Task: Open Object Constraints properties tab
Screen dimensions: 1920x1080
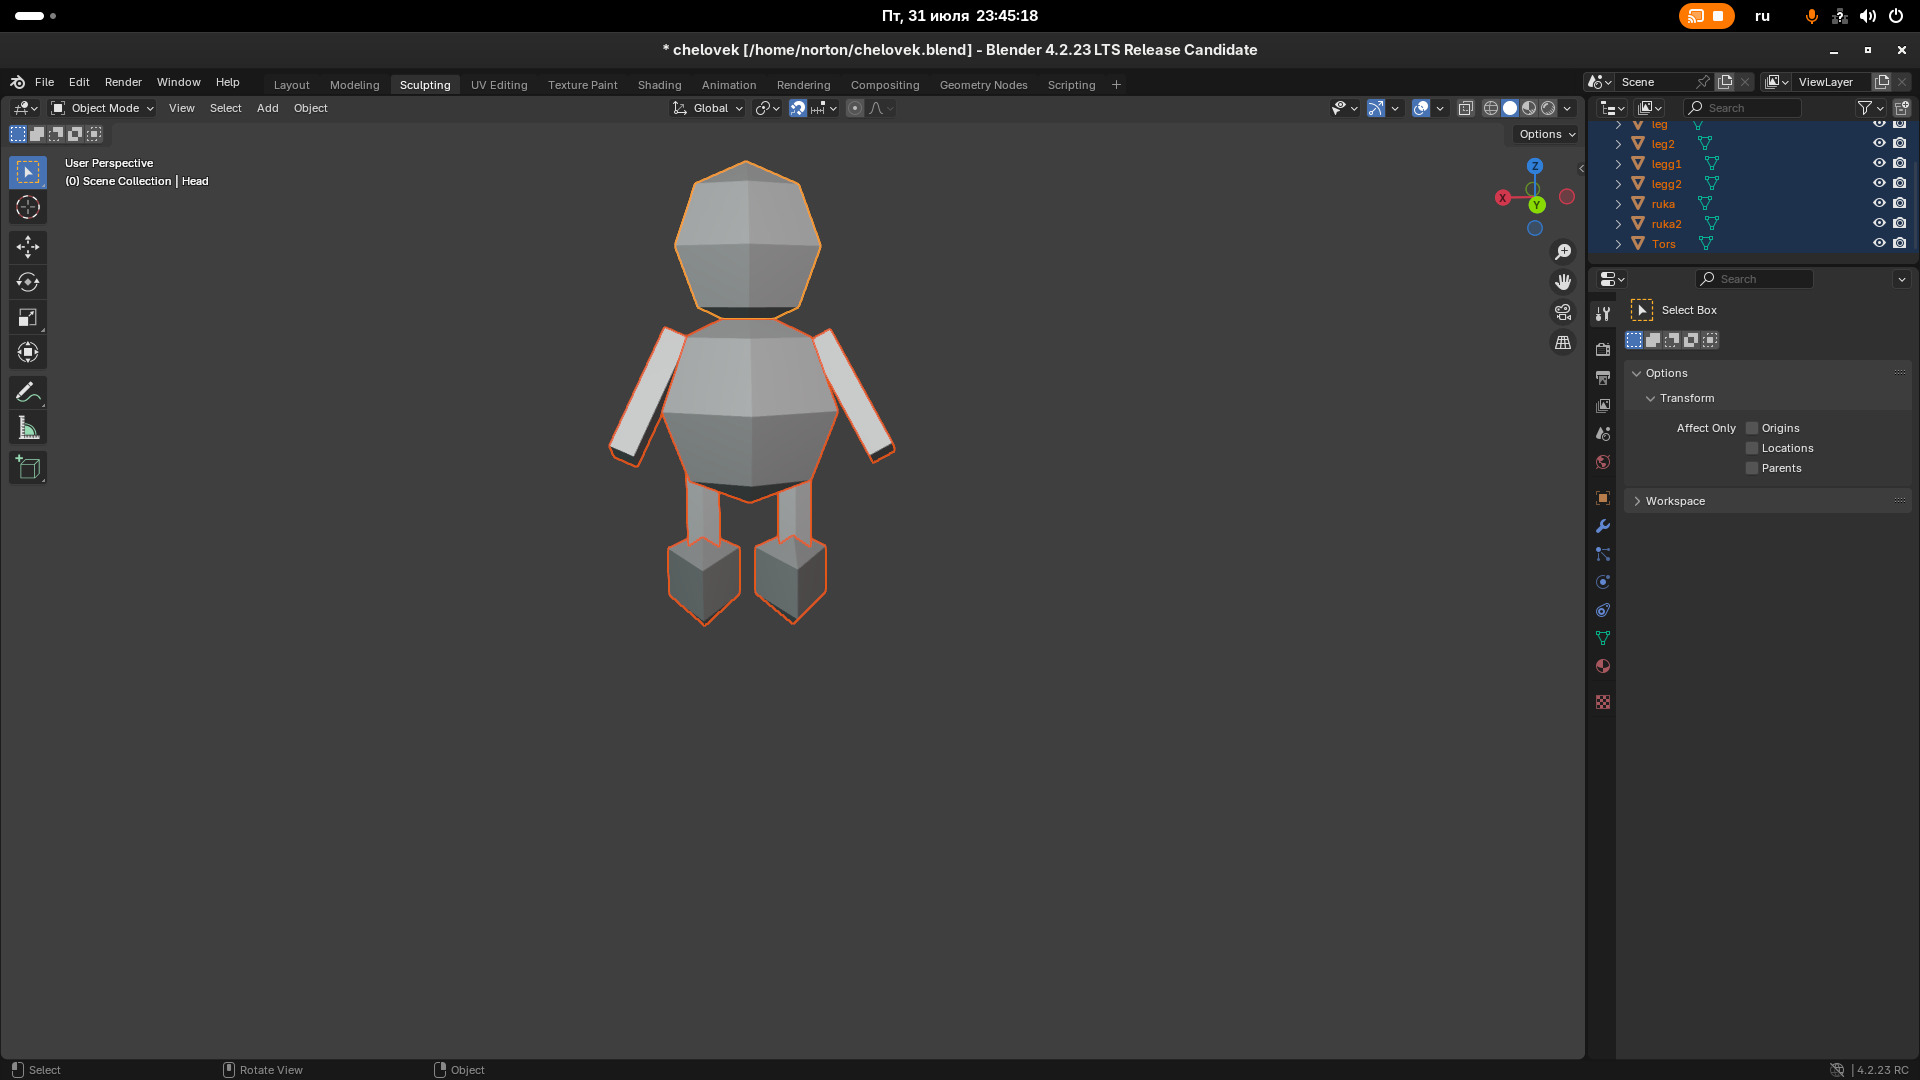Action: pos(1603,609)
